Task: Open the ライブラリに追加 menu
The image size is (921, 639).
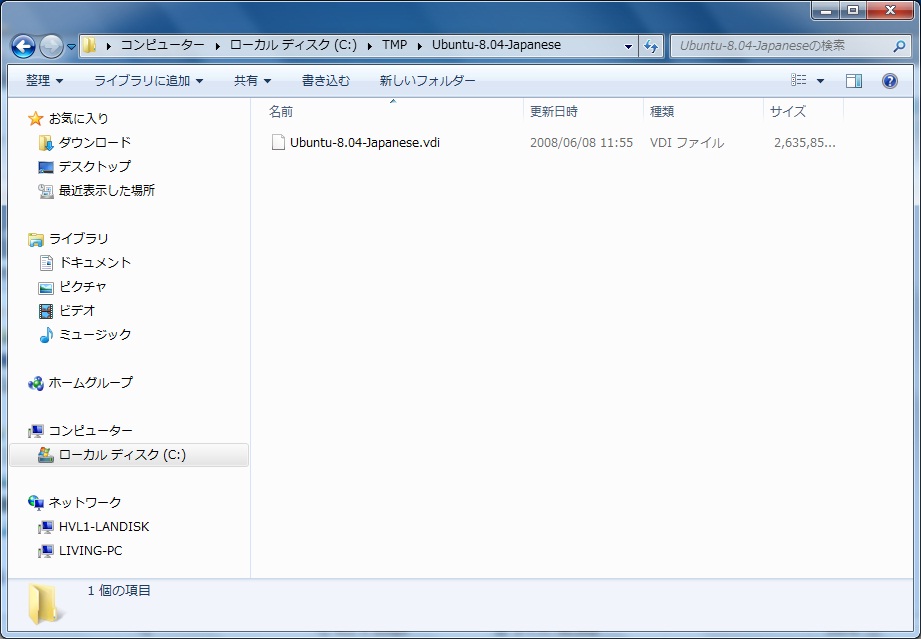Action: click(x=148, y=80)
